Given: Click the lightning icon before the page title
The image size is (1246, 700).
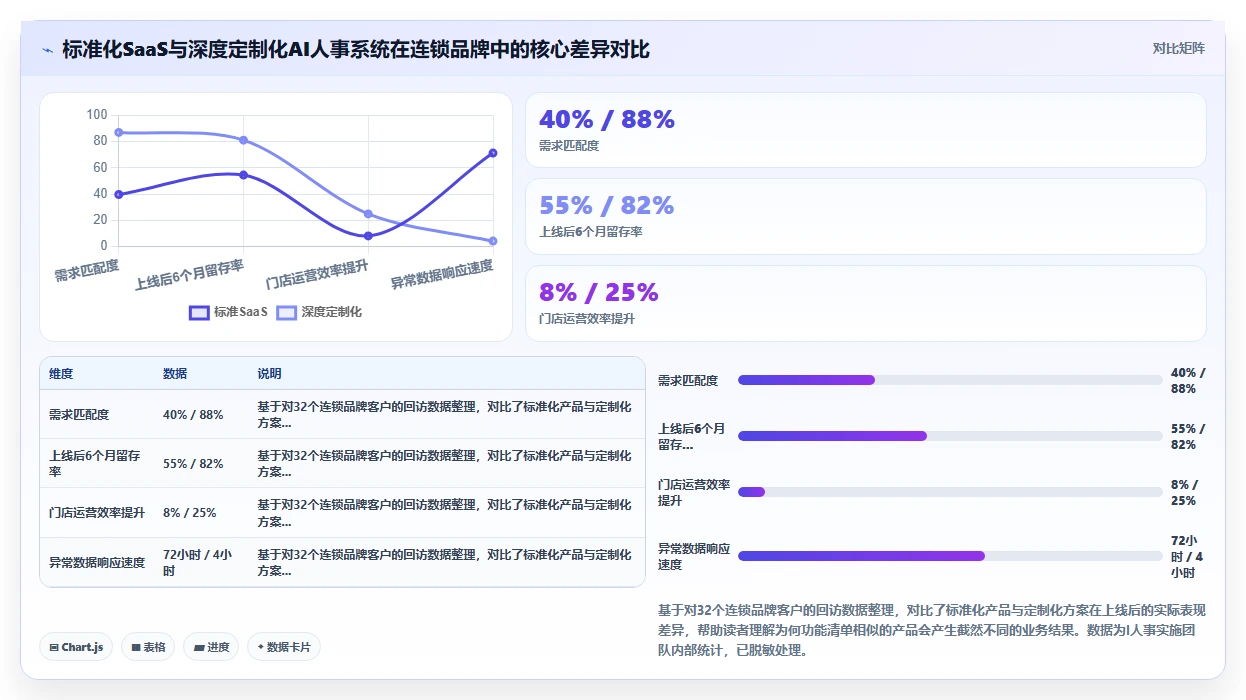Looking at the screenshot, I should click(x=47, y=49).
